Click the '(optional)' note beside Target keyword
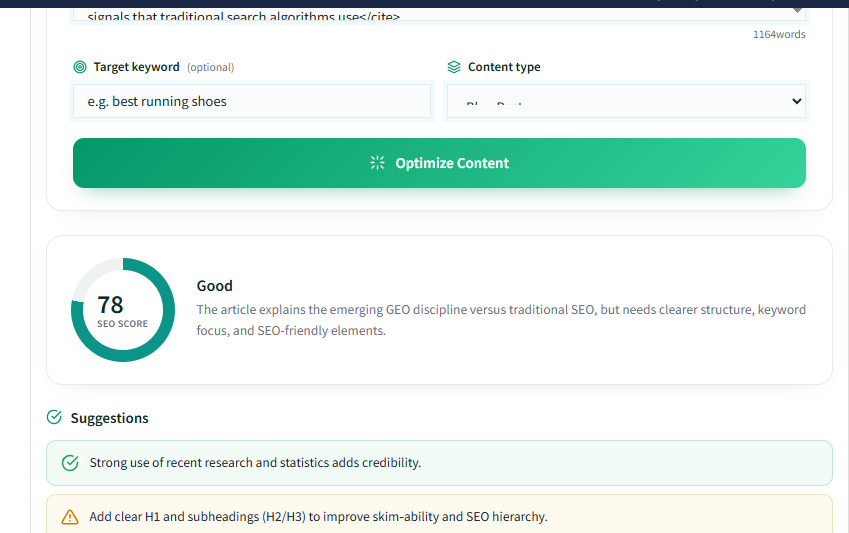The height and width of the screenshot is (533, 849). tap(211, 68)
